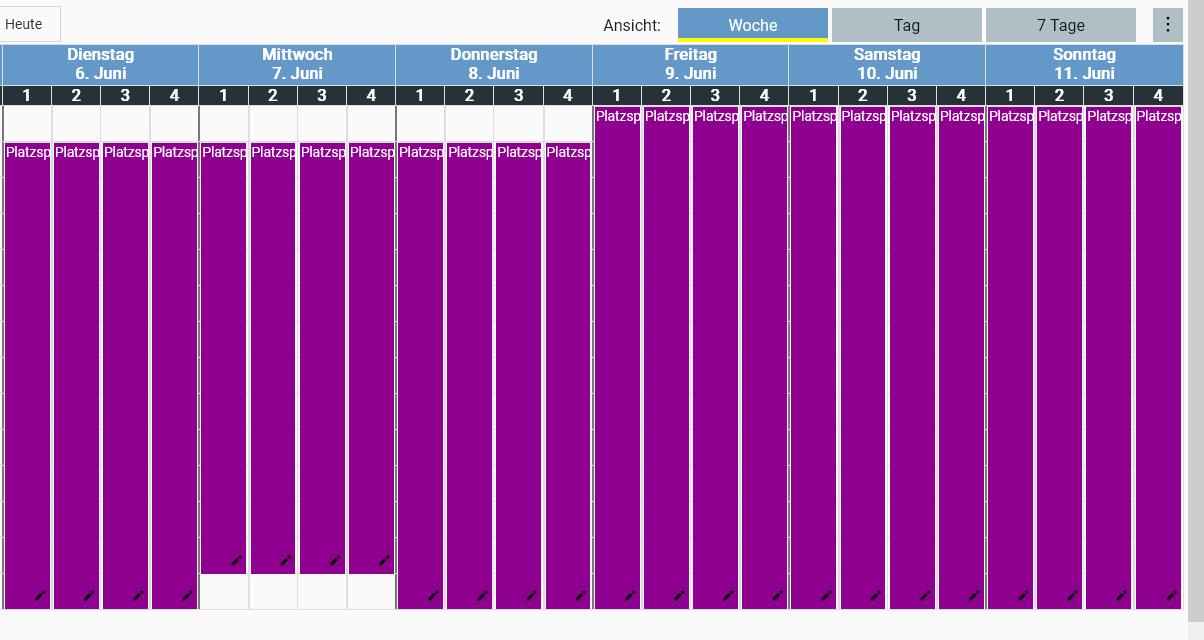Edit Dienstag court 3 booking via pencil icon
The image size is (1204, 640).
[x=139, y=596]
